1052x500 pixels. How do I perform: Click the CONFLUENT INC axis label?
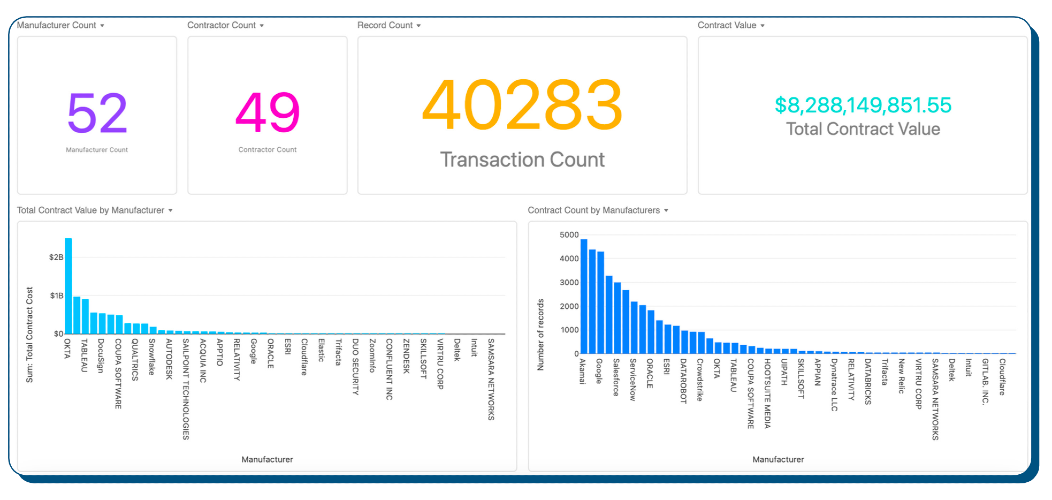tap(388, 369)
